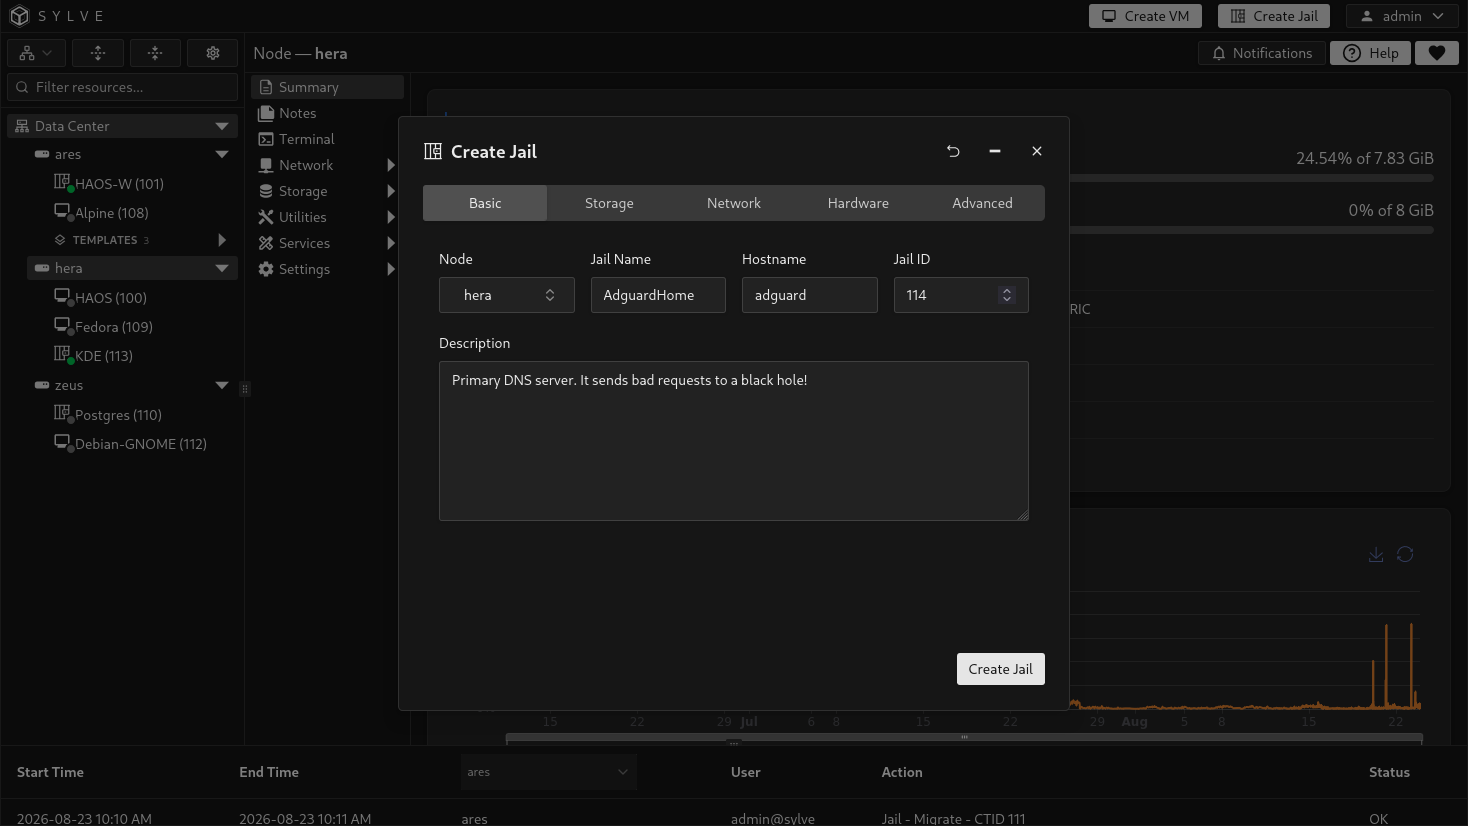The width and height of the screenshot is (1468, 826).
Task: Open the sidebar gear settings icon
Action: (x=212, y=53)
